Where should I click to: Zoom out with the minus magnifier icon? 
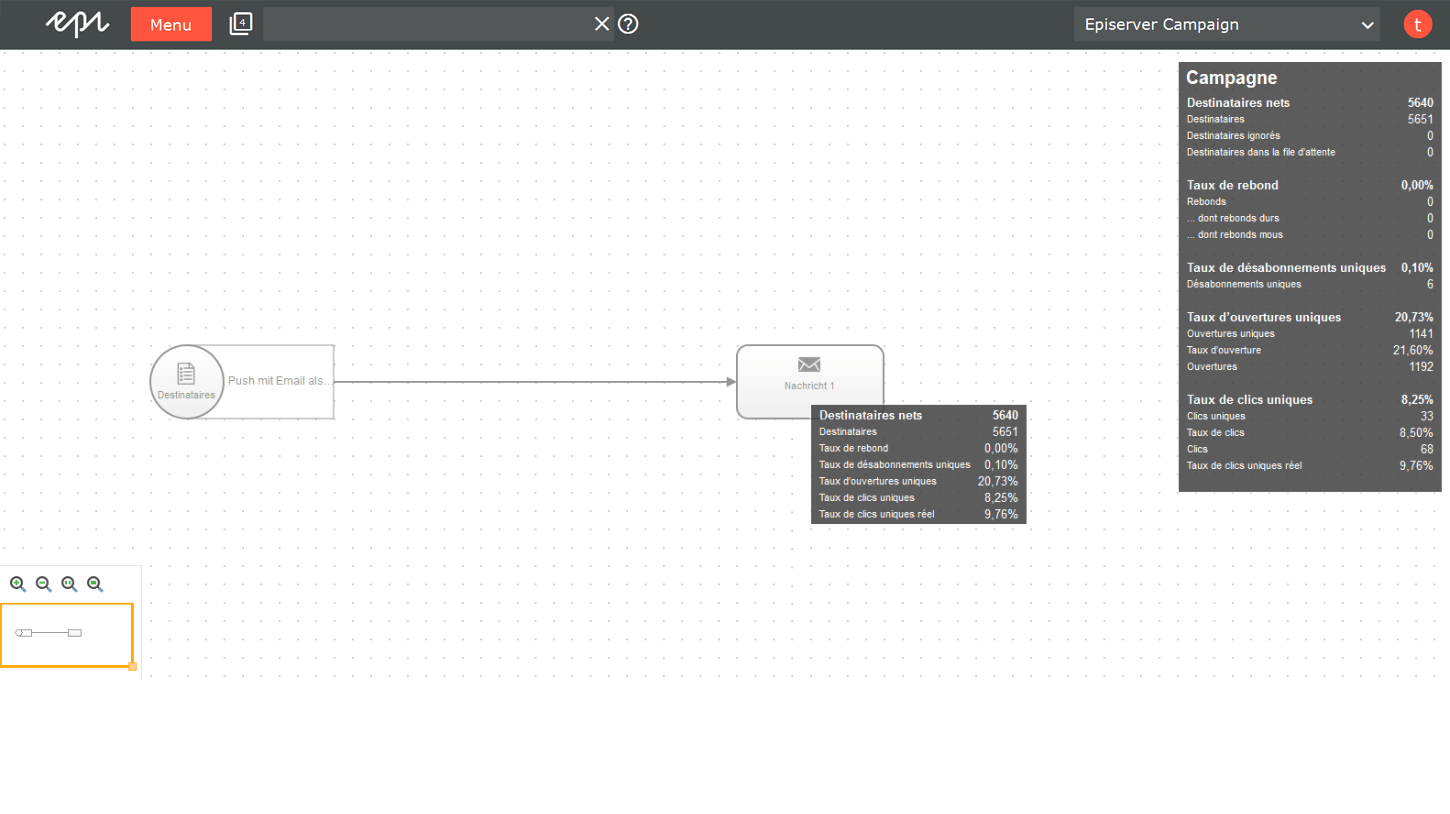click(44, 584)
